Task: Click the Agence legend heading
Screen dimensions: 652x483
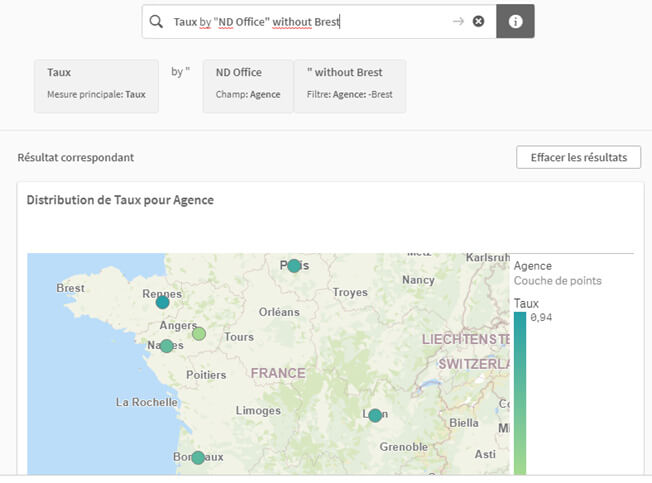Action: click(x=533, y=266)
